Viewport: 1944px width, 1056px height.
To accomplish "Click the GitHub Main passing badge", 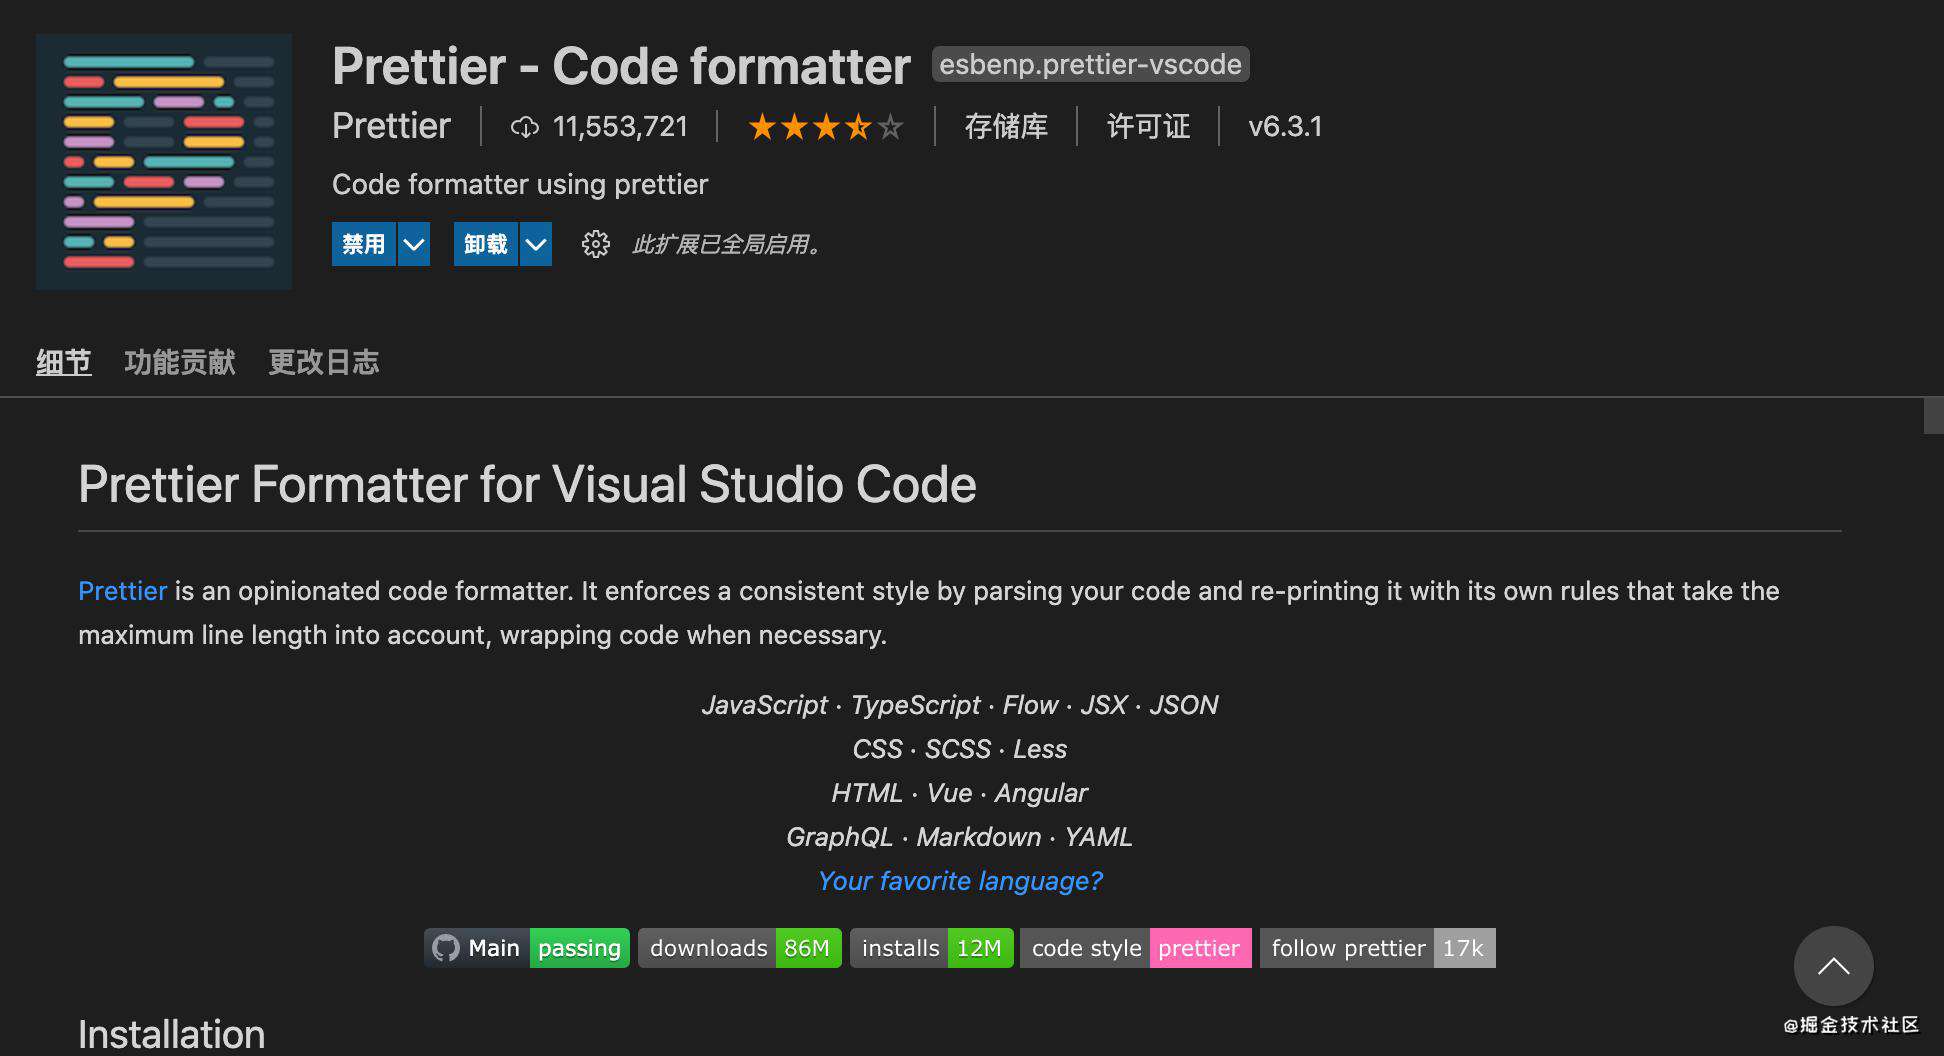I will click(527, 948).
